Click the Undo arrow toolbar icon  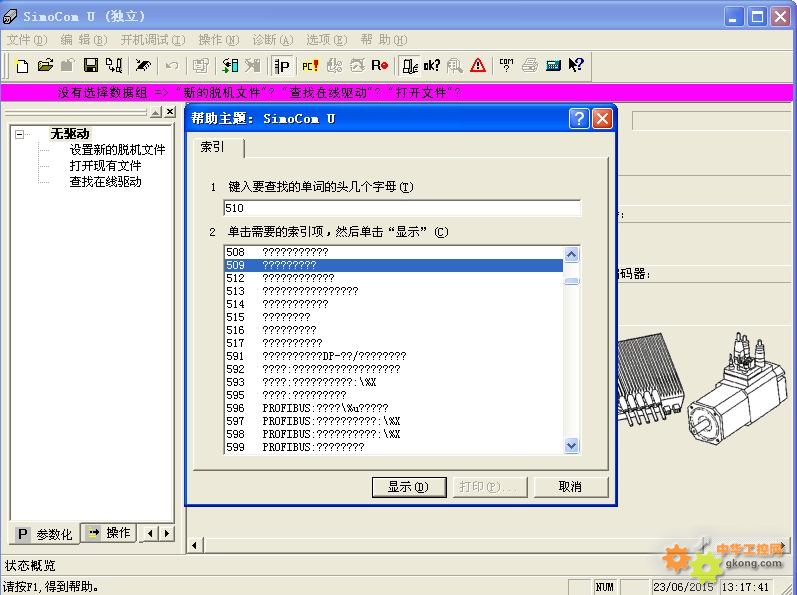[172, 66]
